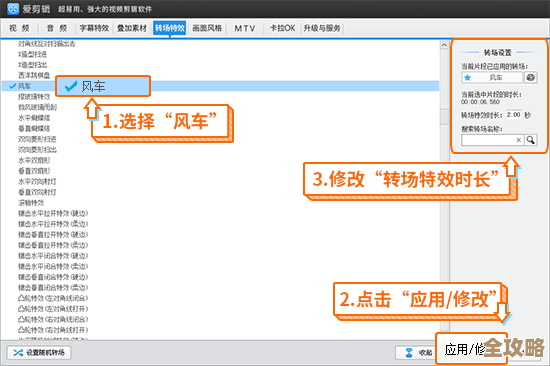Viewport: 550px width, 366px height.
Task: Select 垂直双扇形 transition
Action: point(34,171)
